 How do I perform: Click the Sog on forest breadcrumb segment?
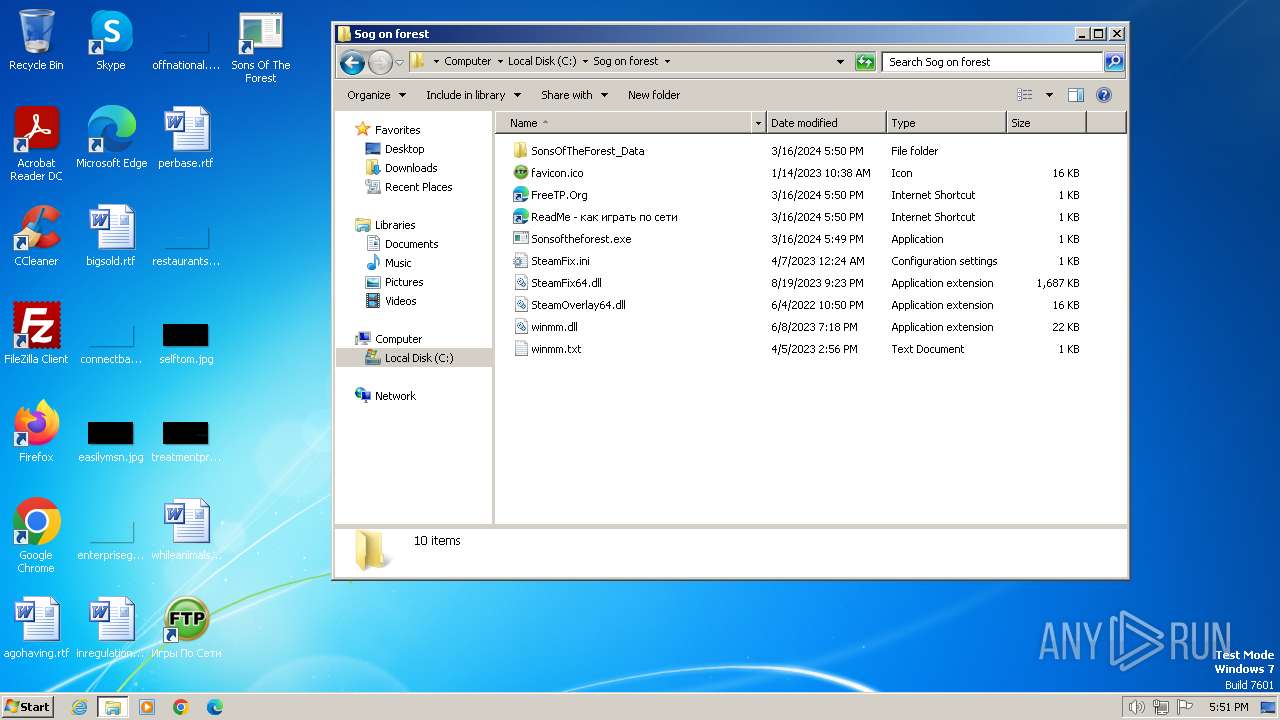626,62
